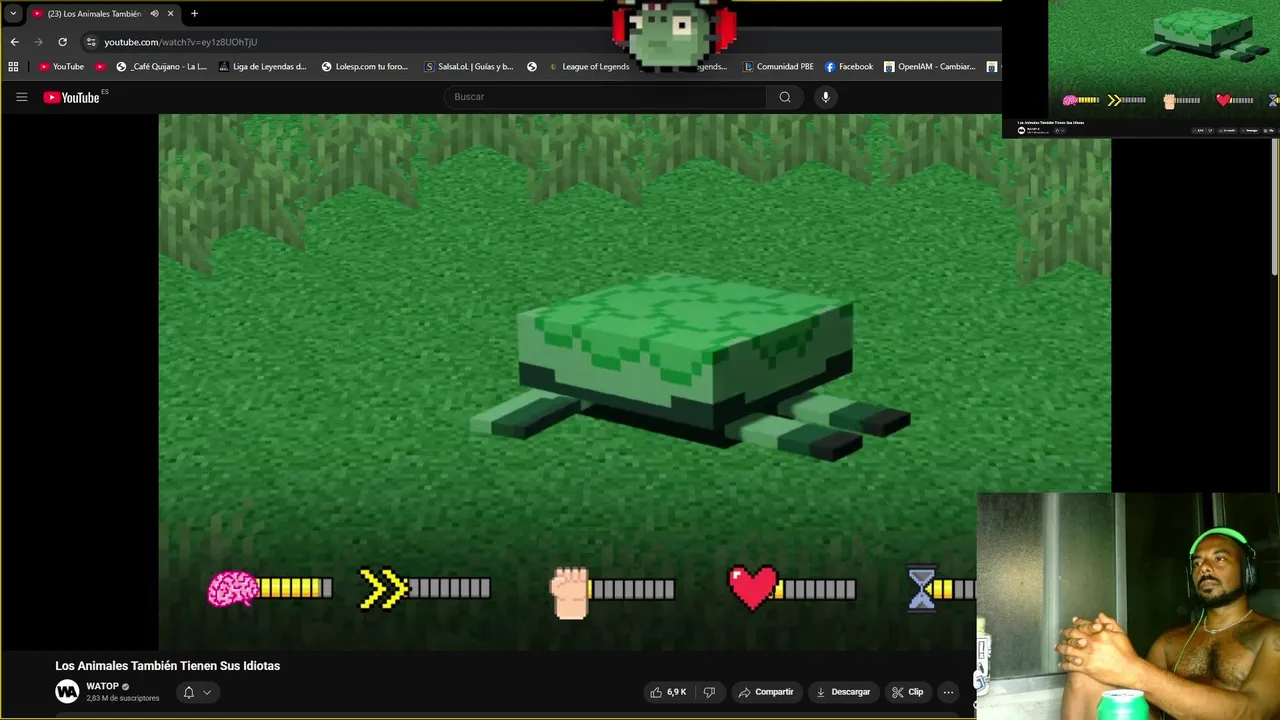The width and height of the screenshot is (1280, 720).
Task: Click the youtube.com URL address bar
Action: pyautogui.click(x=180, y=42)
